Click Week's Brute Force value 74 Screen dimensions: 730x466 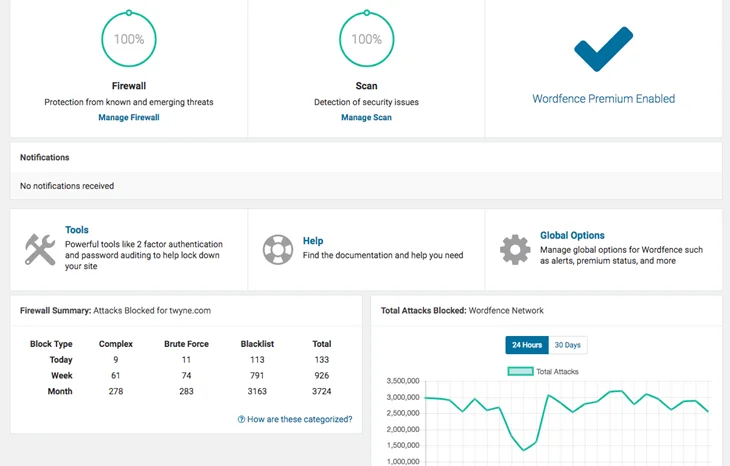(186, 375)
